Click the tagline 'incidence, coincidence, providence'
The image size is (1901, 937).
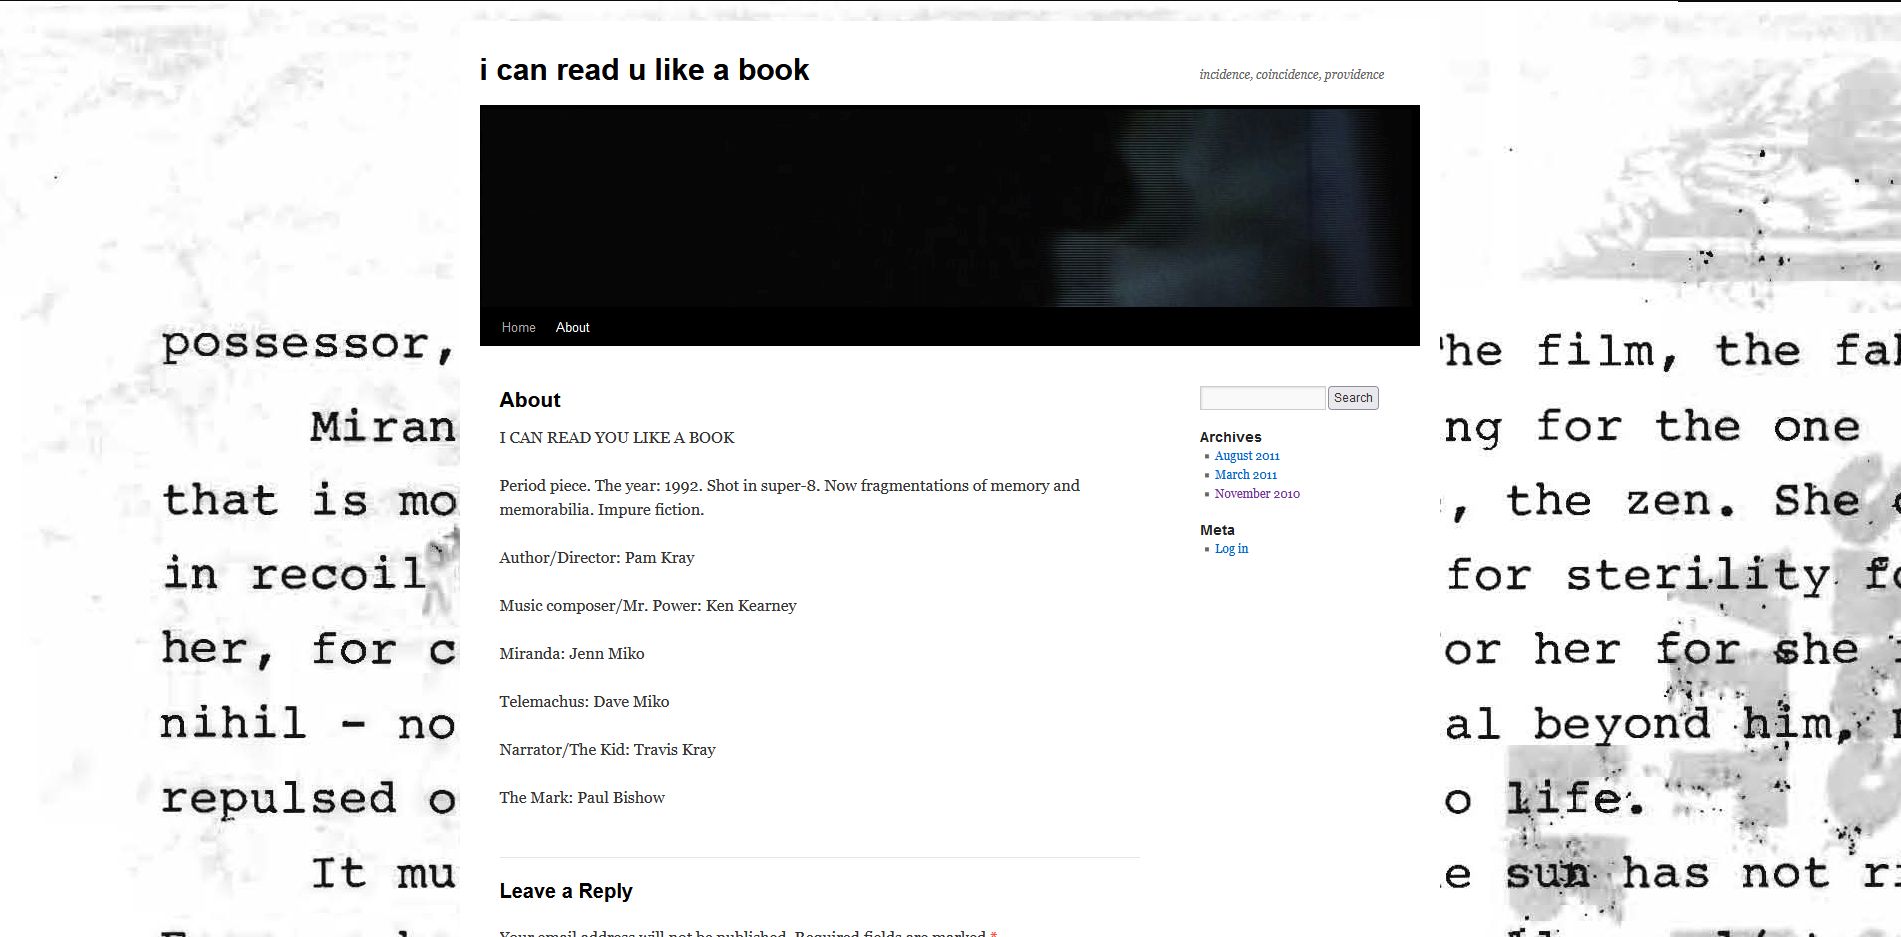click(x=1291, y=75)
